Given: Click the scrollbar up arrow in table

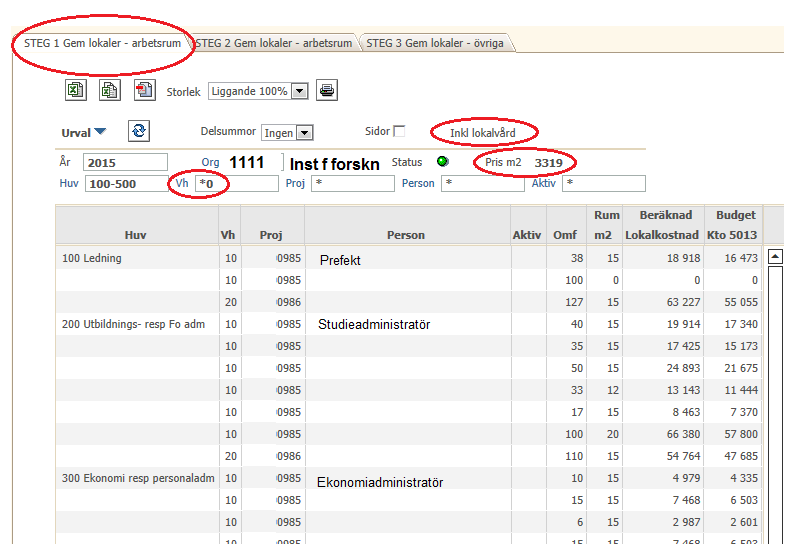Looking at the screenshot, I should pos(775,256).
